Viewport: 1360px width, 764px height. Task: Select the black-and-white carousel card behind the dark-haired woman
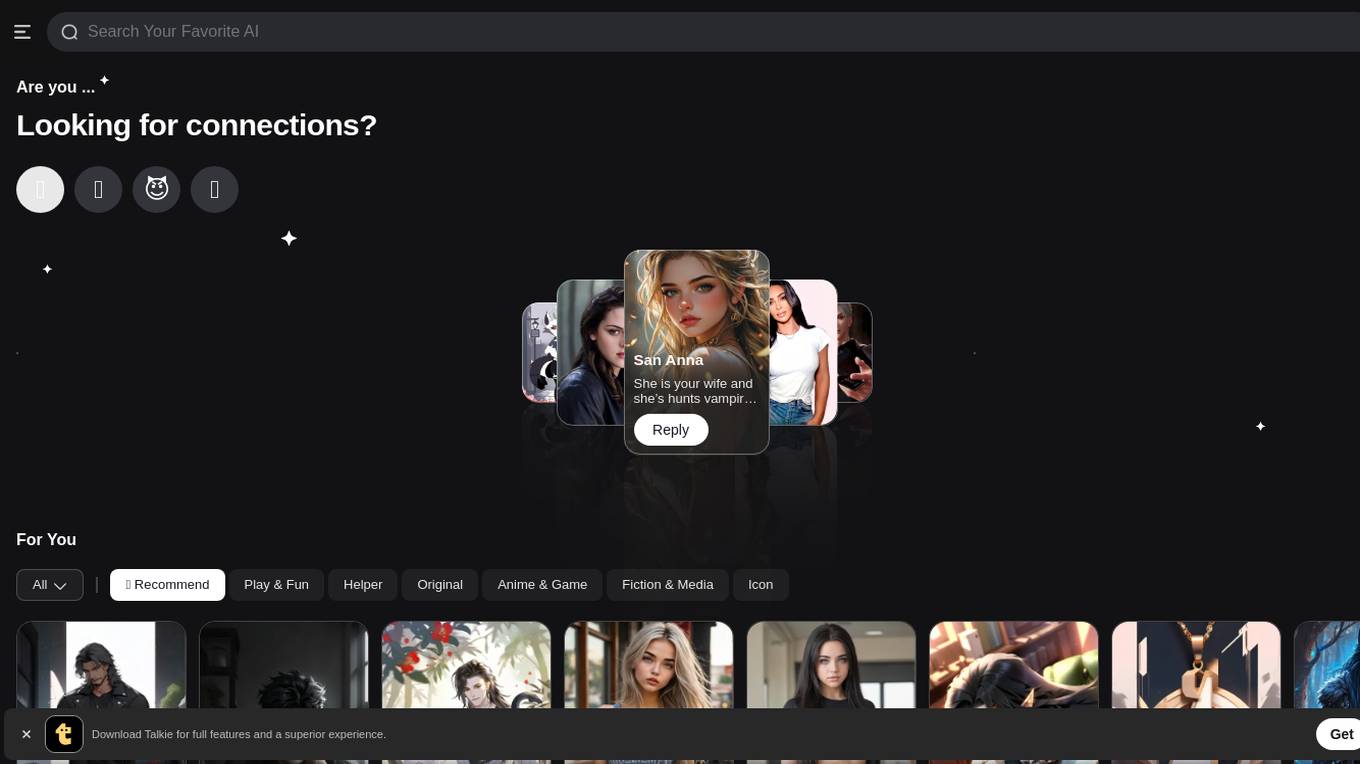tap(539, 352)
